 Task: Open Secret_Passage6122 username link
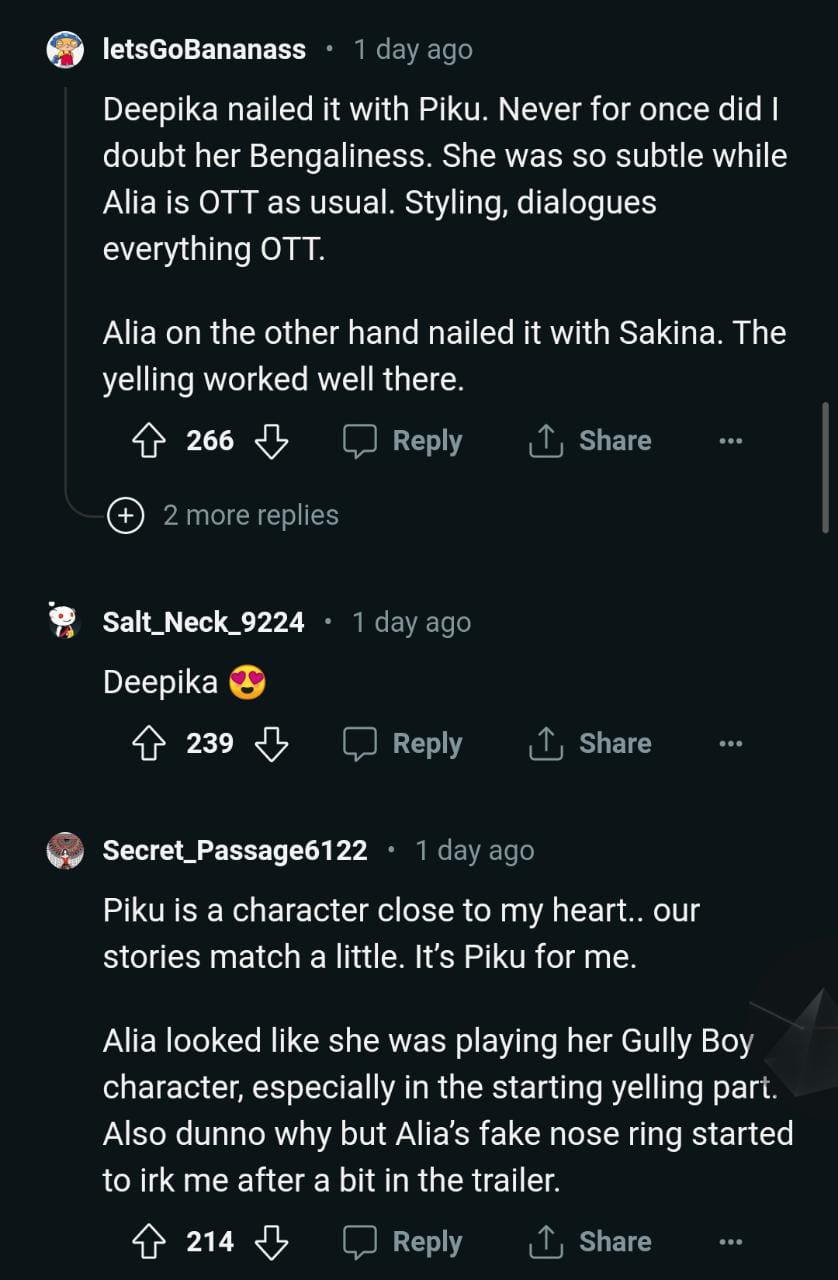click(235, 850)
